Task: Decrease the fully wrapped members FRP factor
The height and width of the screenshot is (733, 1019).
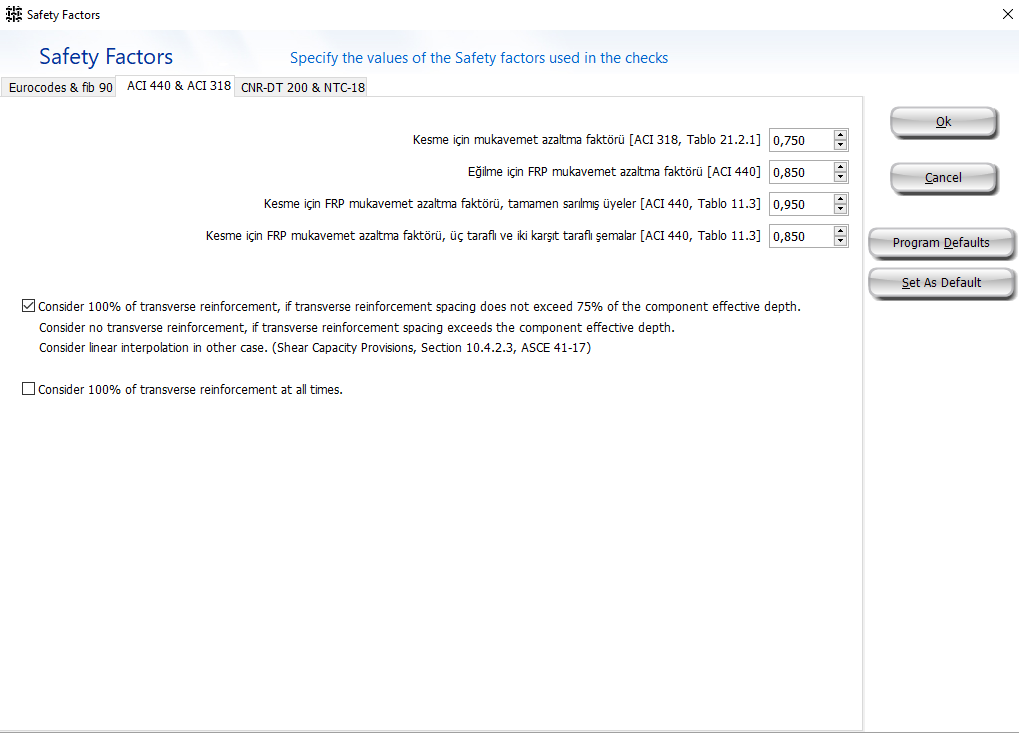Action: point(840,209)
